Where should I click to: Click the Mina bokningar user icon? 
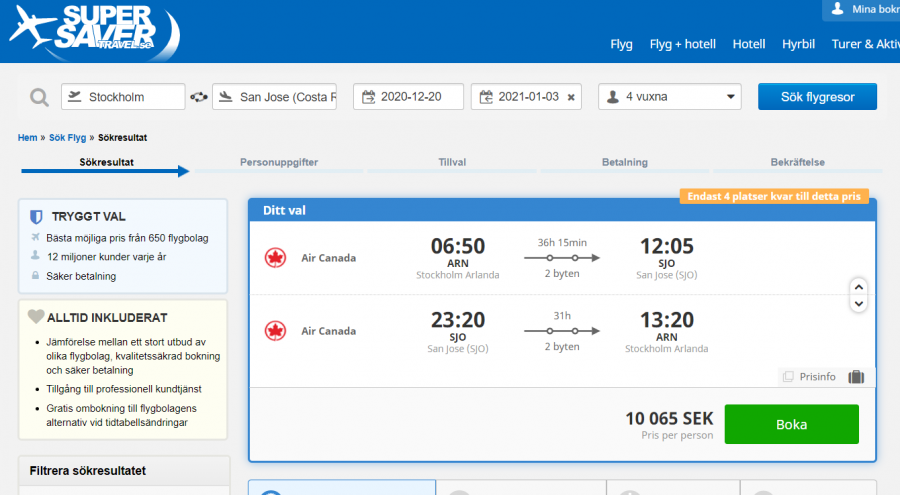pyautogui.click(x=837, y=9)
